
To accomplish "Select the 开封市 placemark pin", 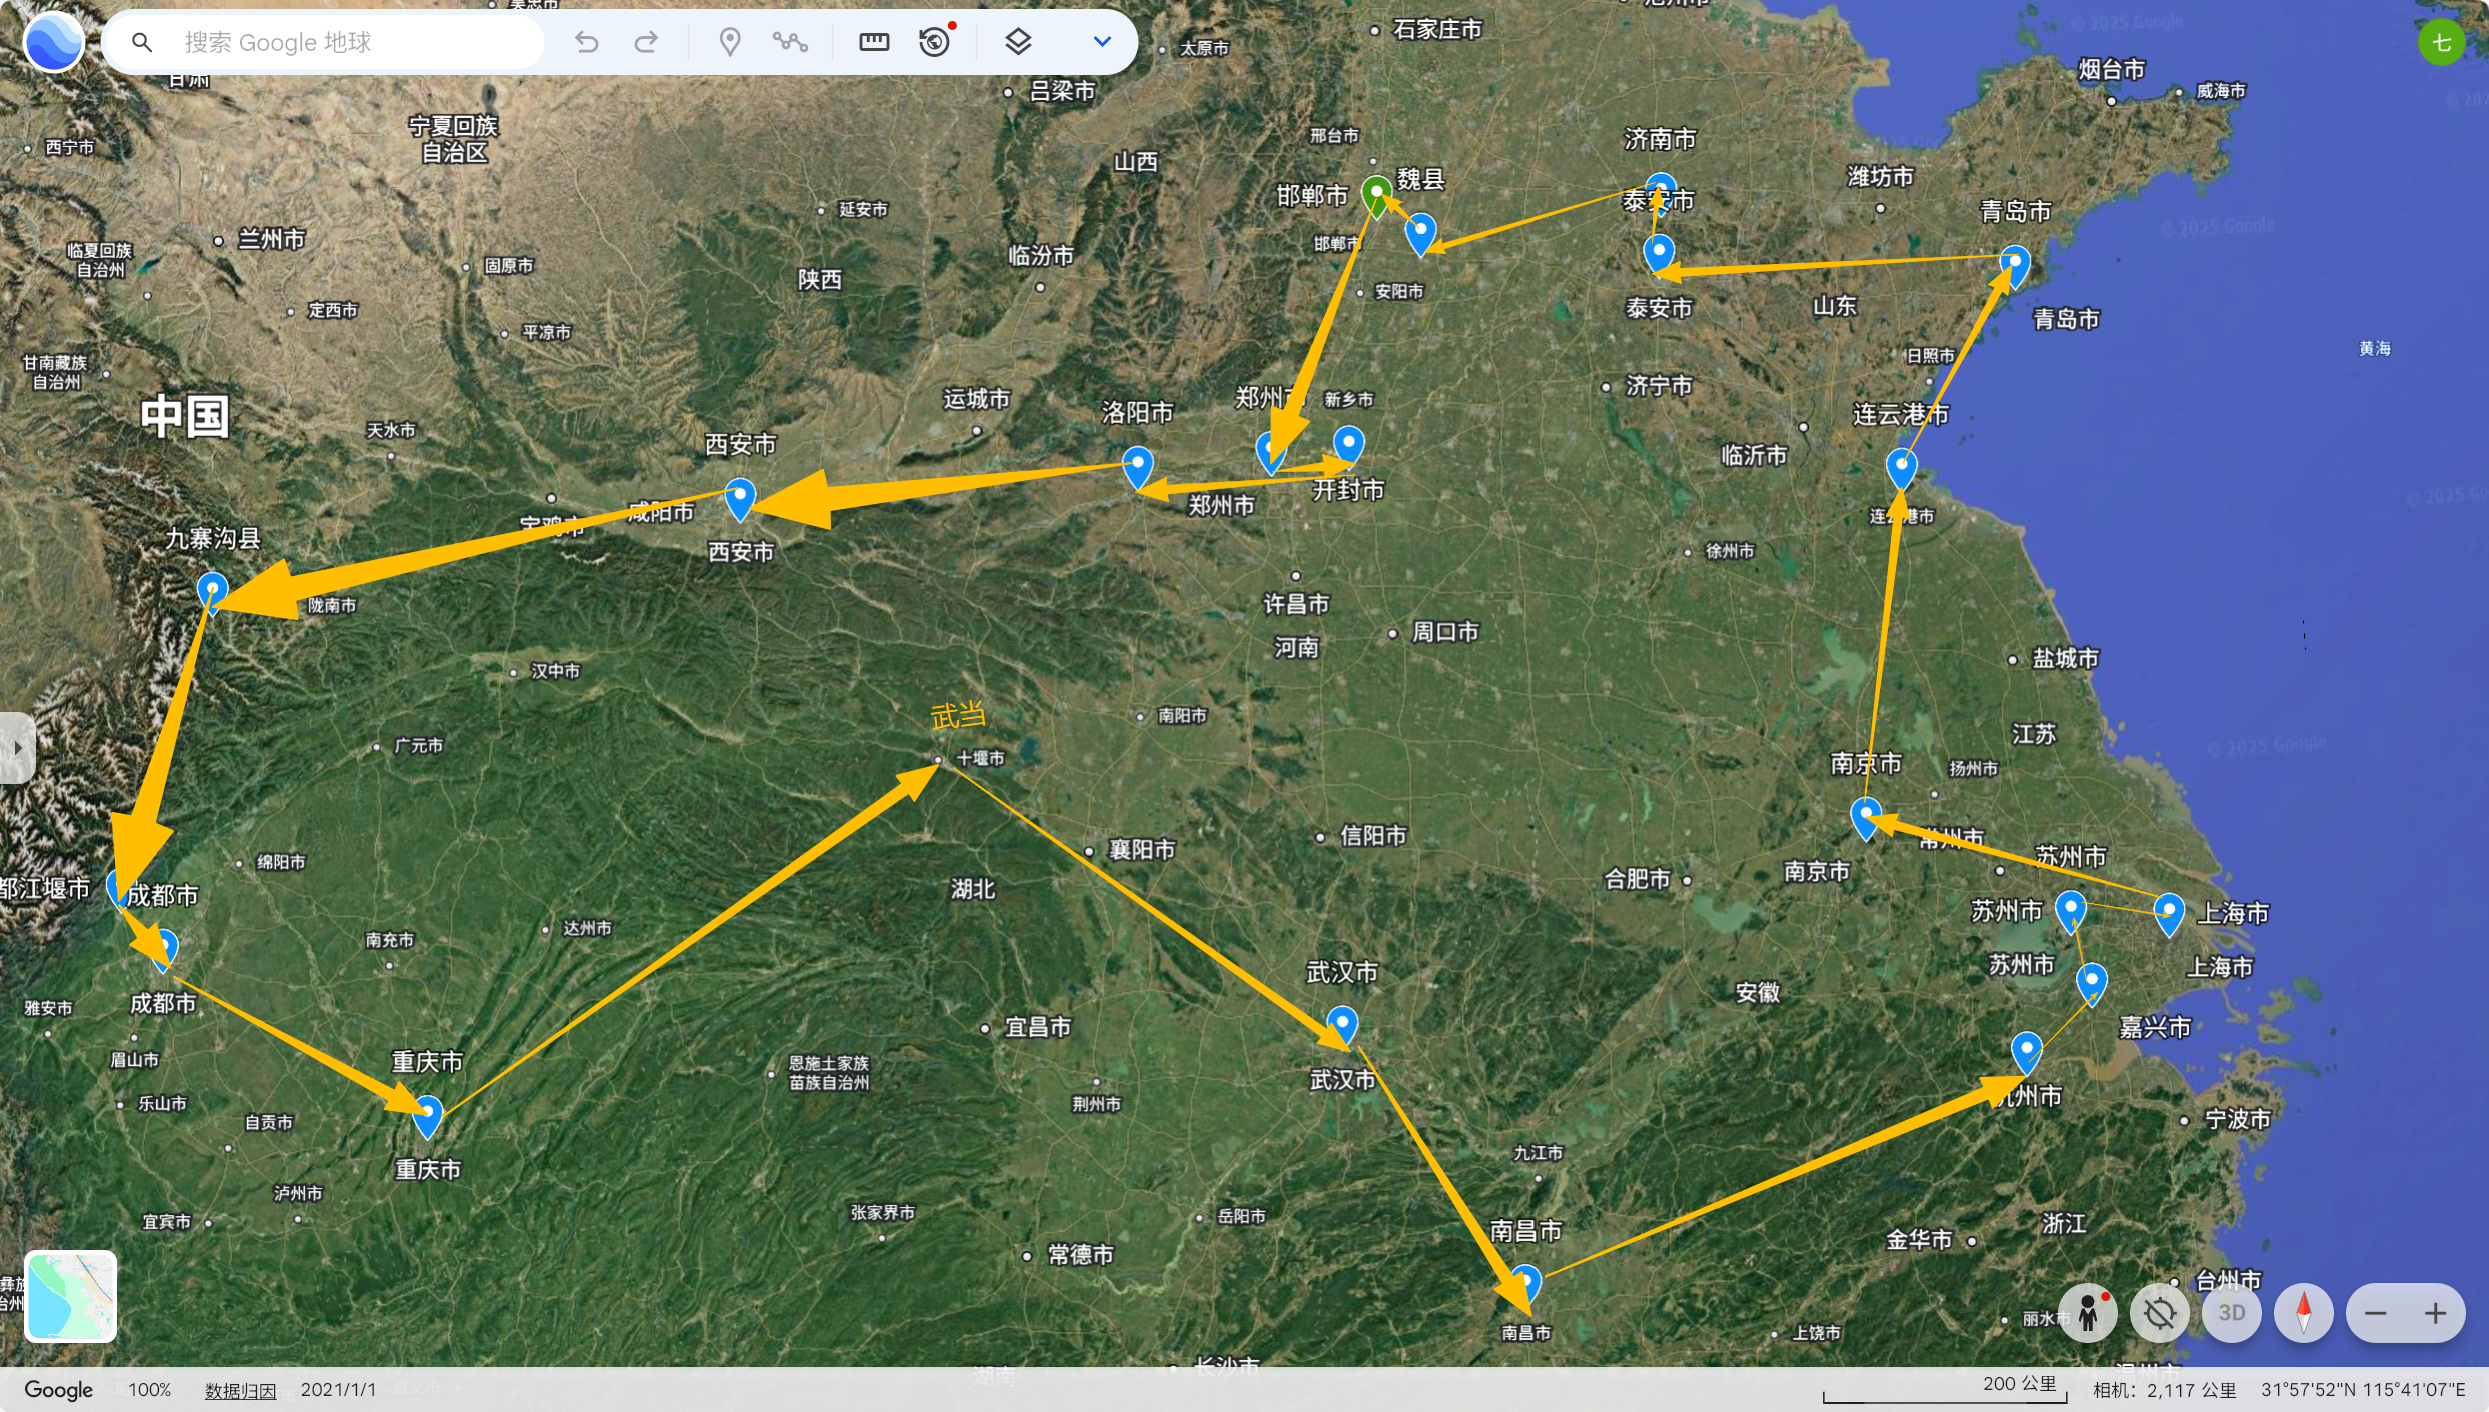I will [x=1348, y=446].
